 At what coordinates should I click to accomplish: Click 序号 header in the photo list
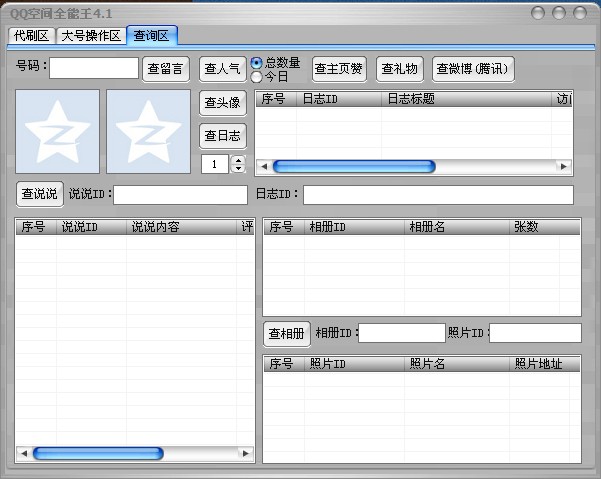click(x=284, y=364)
